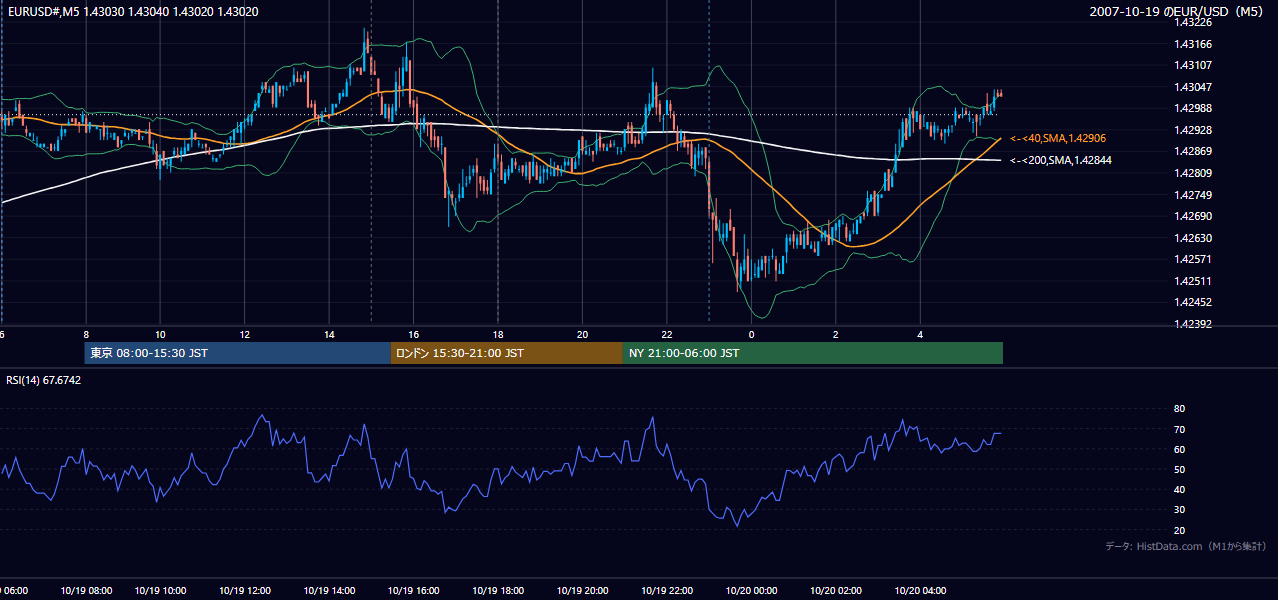The height and width of the screenshot is (600, 1278).
Task: Click the 40 SMA 1.42906 label
Action: point(1058,138)
